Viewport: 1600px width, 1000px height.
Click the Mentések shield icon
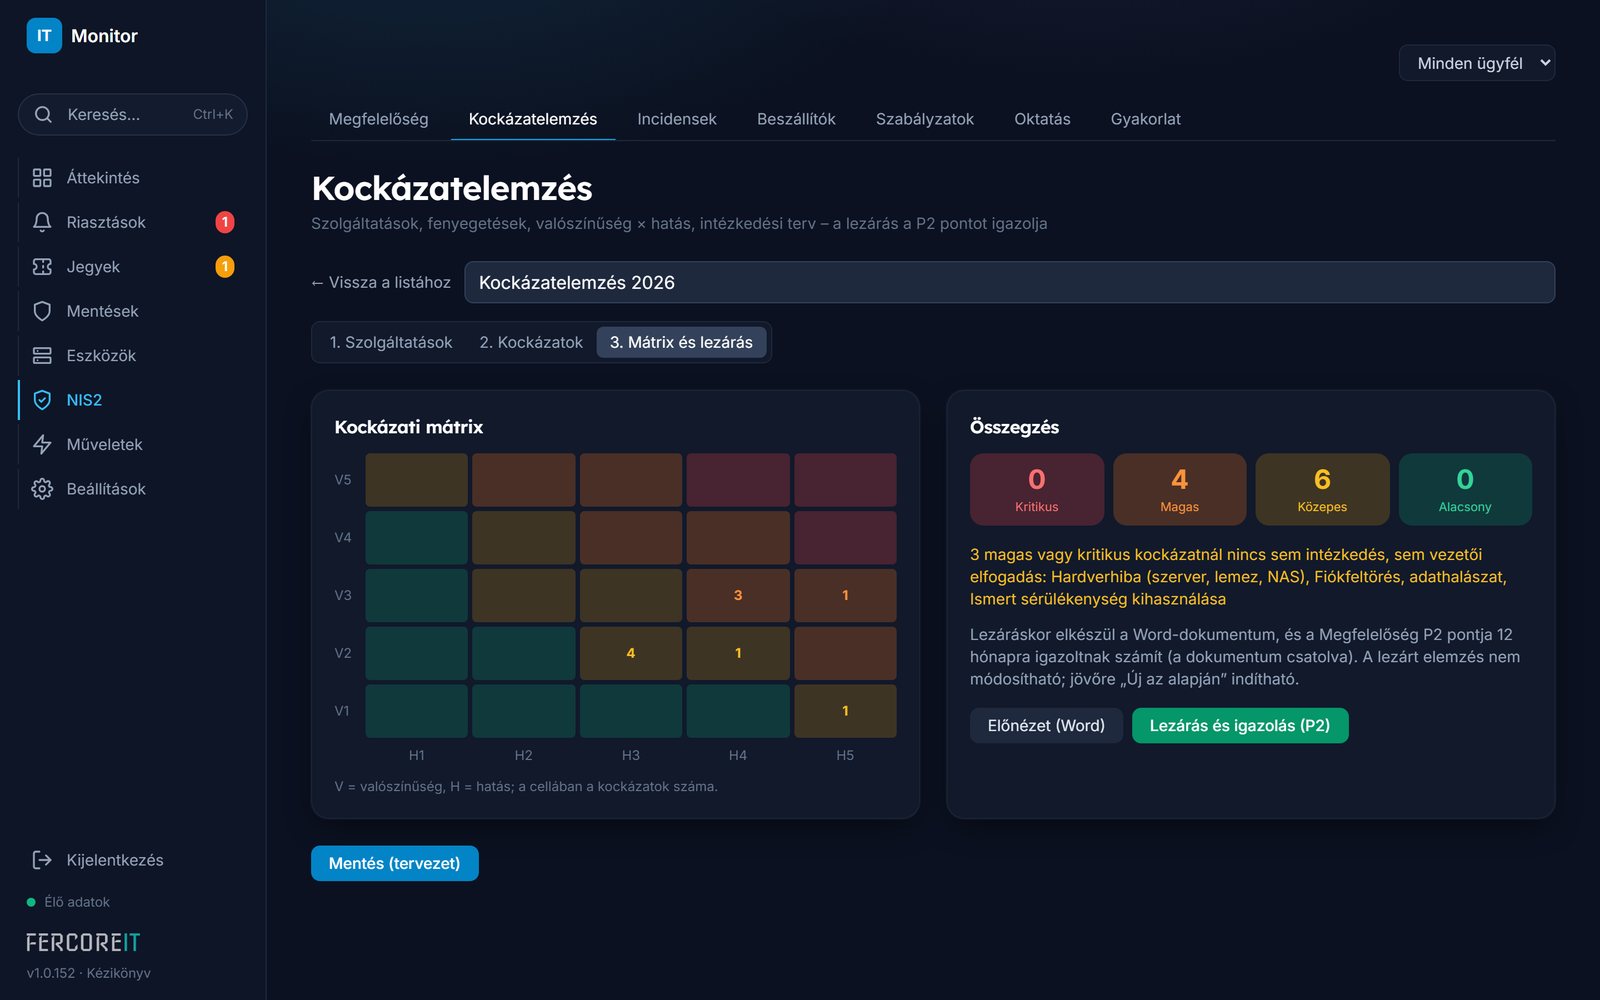(x=42, y=311)
